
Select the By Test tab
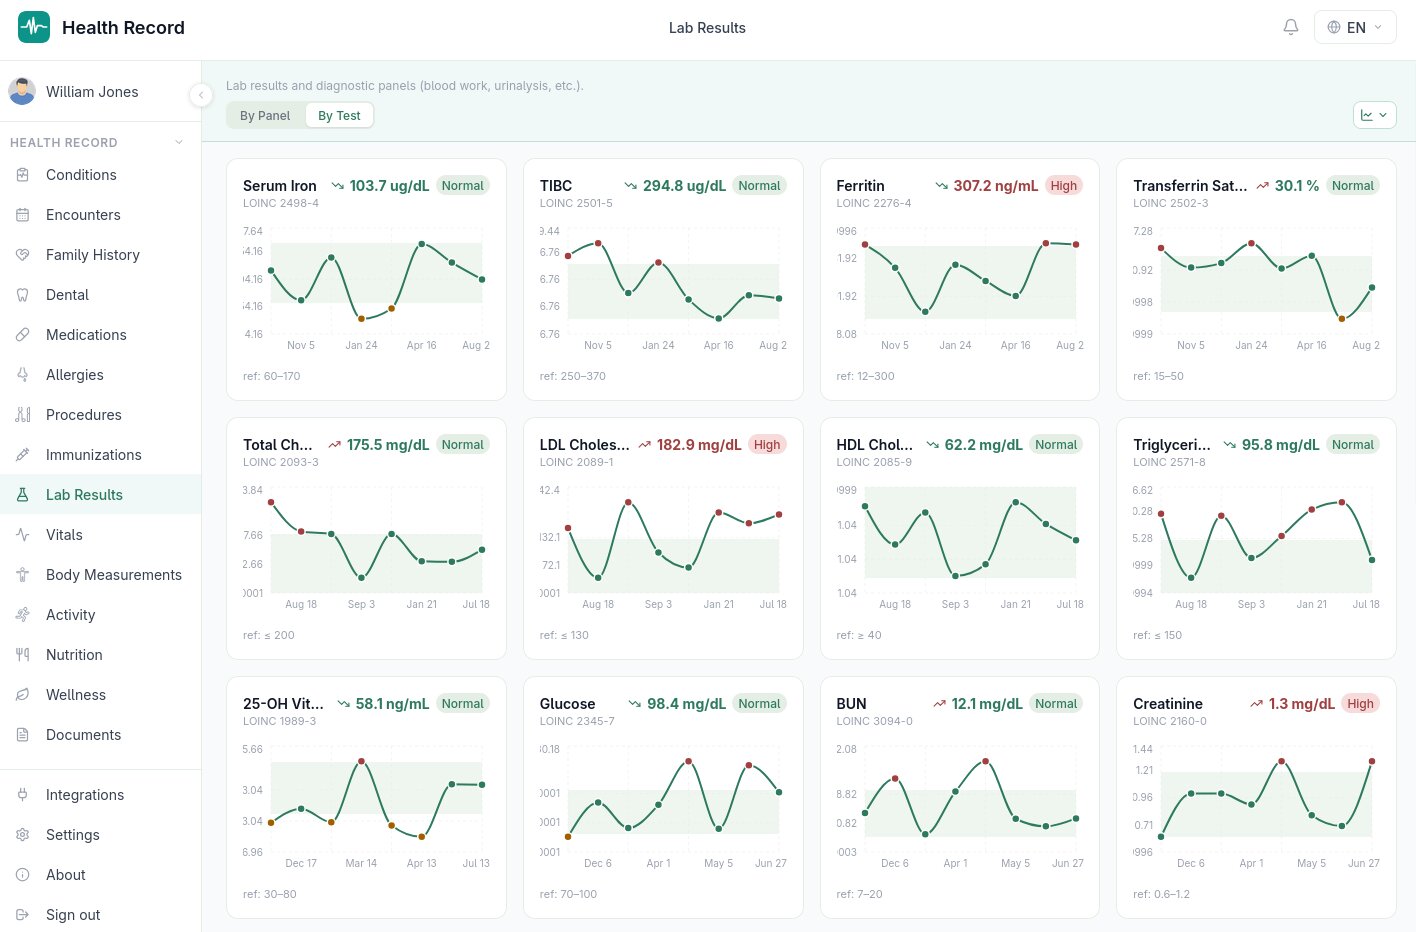click(339, 116)
